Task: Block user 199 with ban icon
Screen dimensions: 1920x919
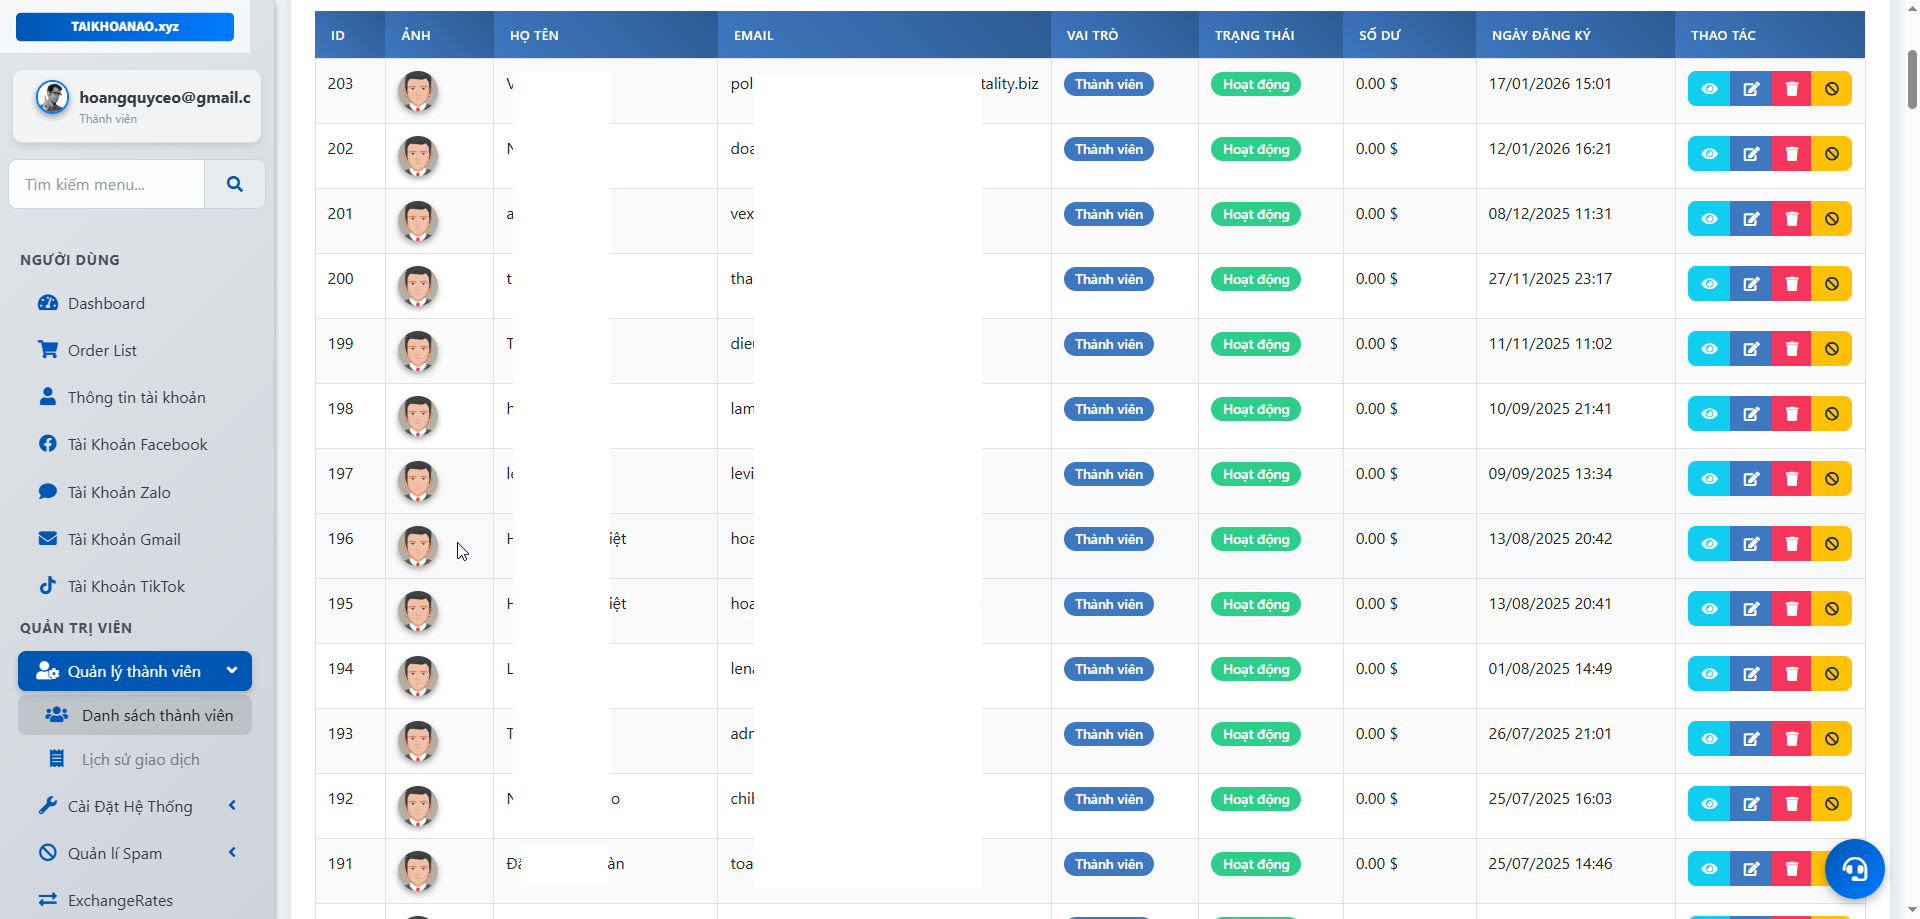Action: pos(1831,349)
